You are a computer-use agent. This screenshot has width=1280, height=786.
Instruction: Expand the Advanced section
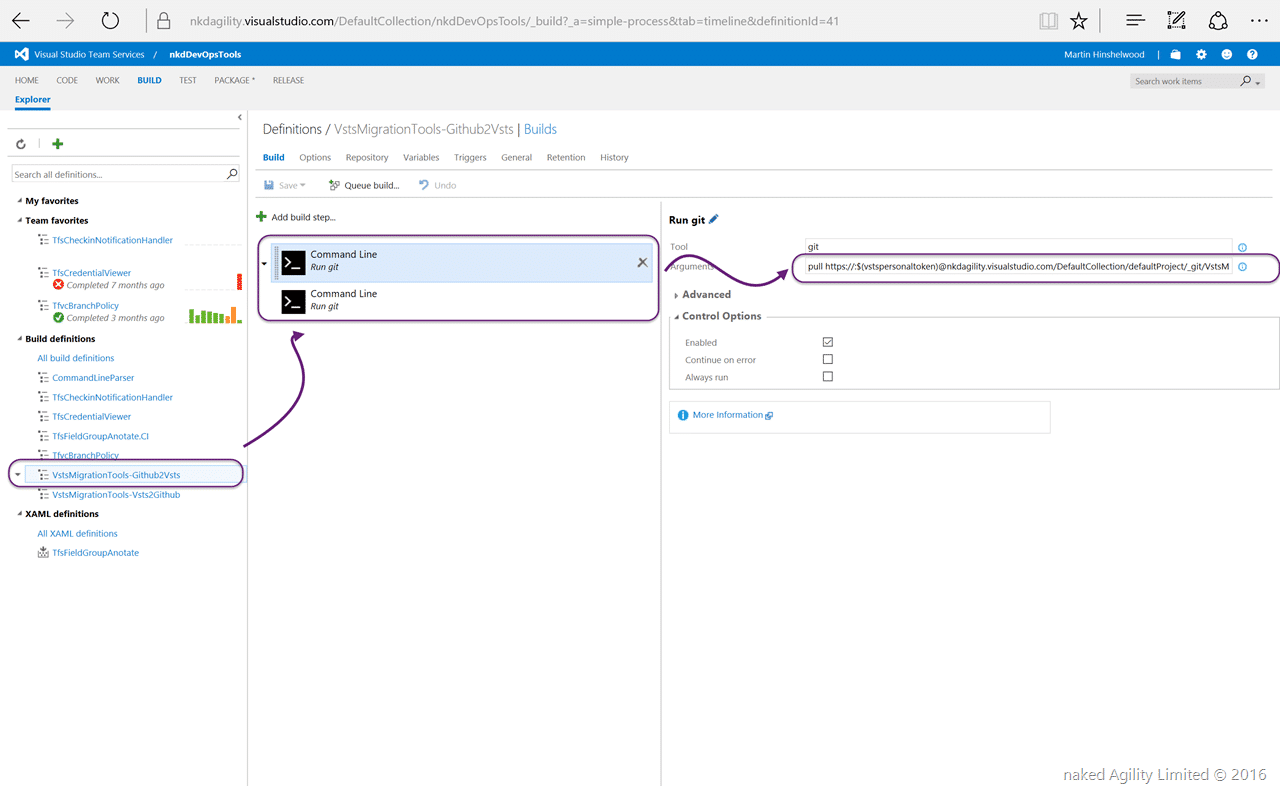point(704,295)
